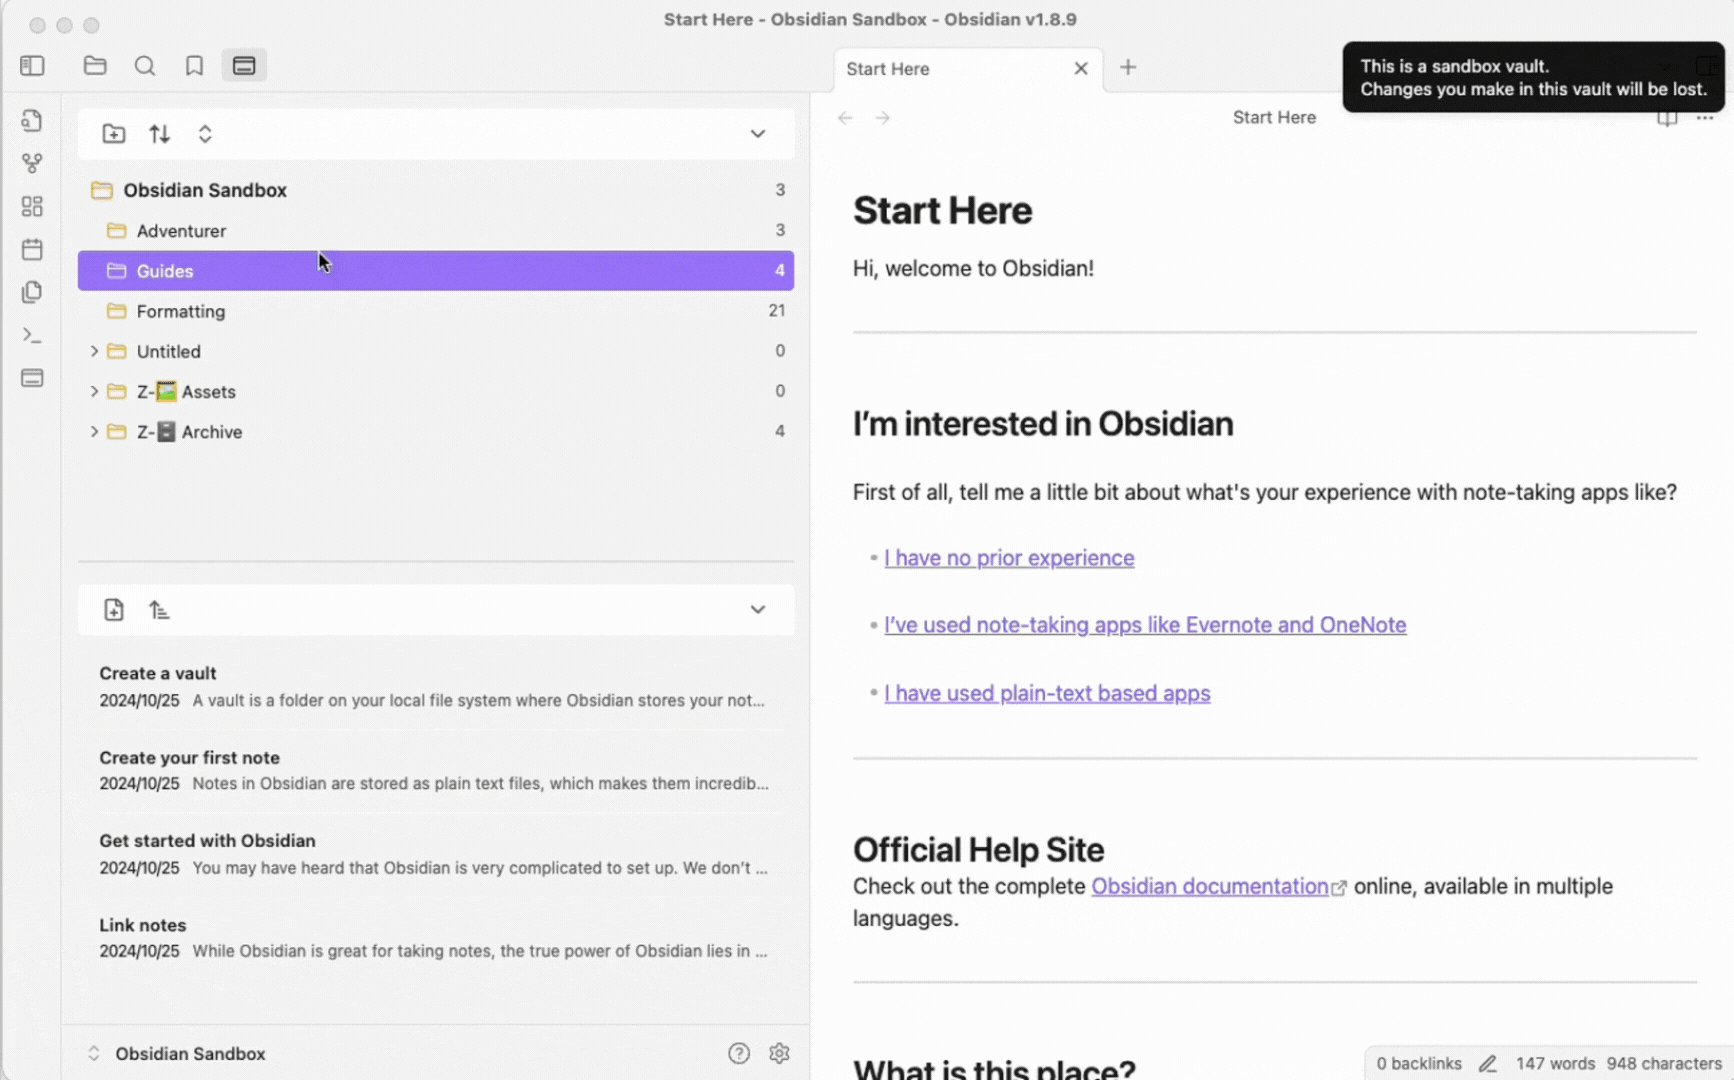Toggle reading view book icon
The height and width of the screenshot is (1080, 1734).
coord(1667,118)
